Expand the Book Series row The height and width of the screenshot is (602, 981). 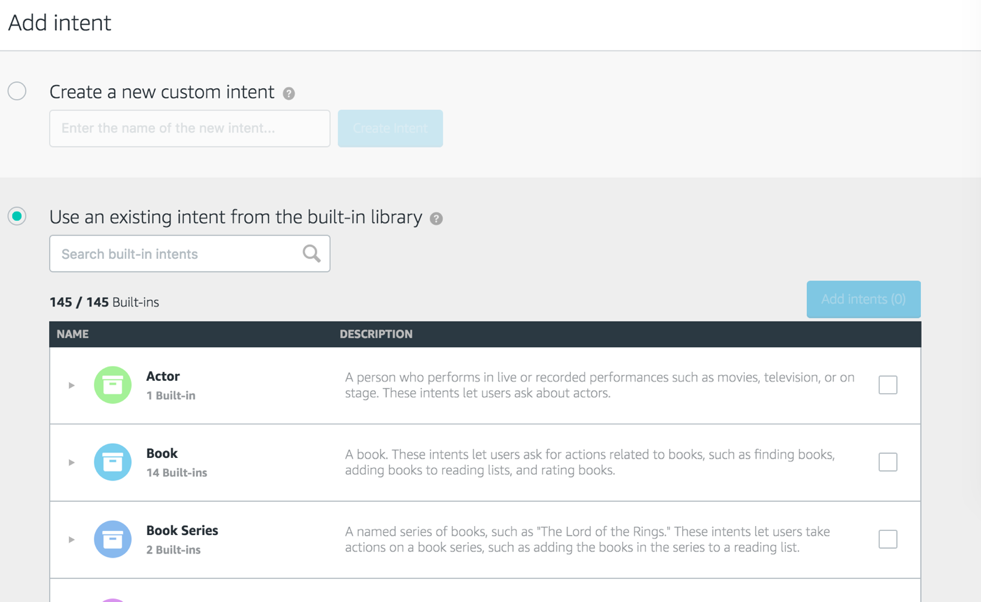72,539
